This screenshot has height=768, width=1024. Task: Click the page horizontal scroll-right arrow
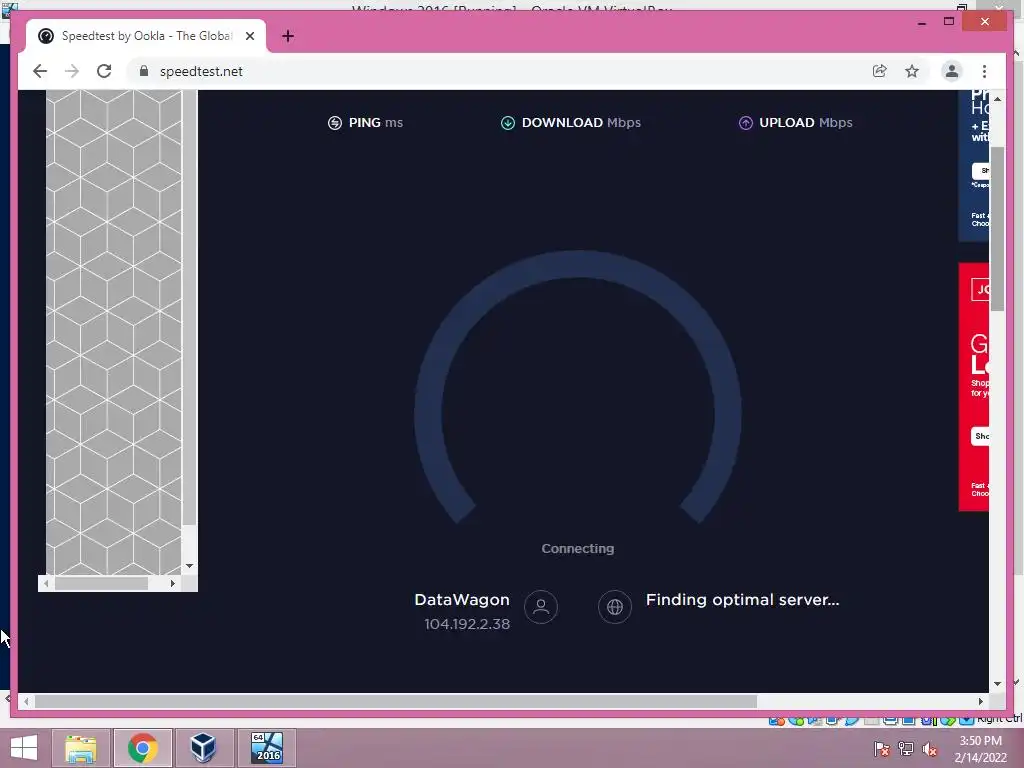[981, 701]
